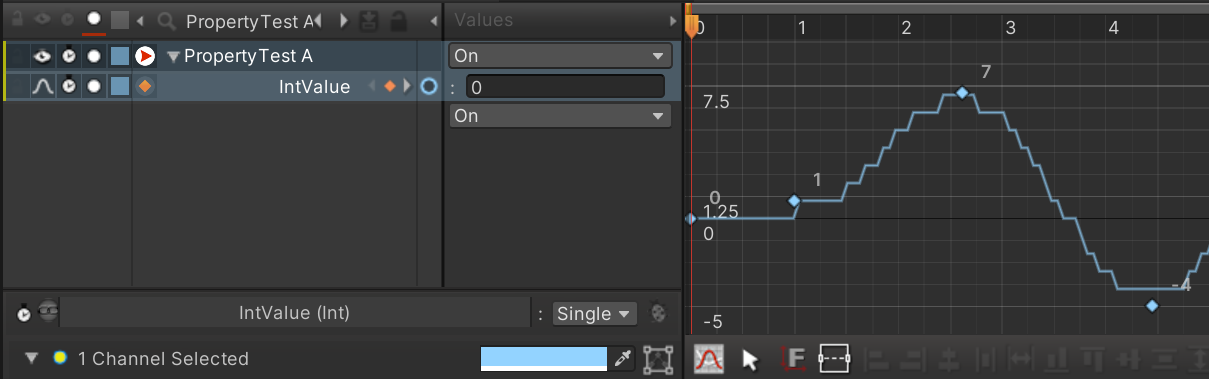Click the blue circle icon beside IntValue
The image size is (1209, 379).
(429, 87)
